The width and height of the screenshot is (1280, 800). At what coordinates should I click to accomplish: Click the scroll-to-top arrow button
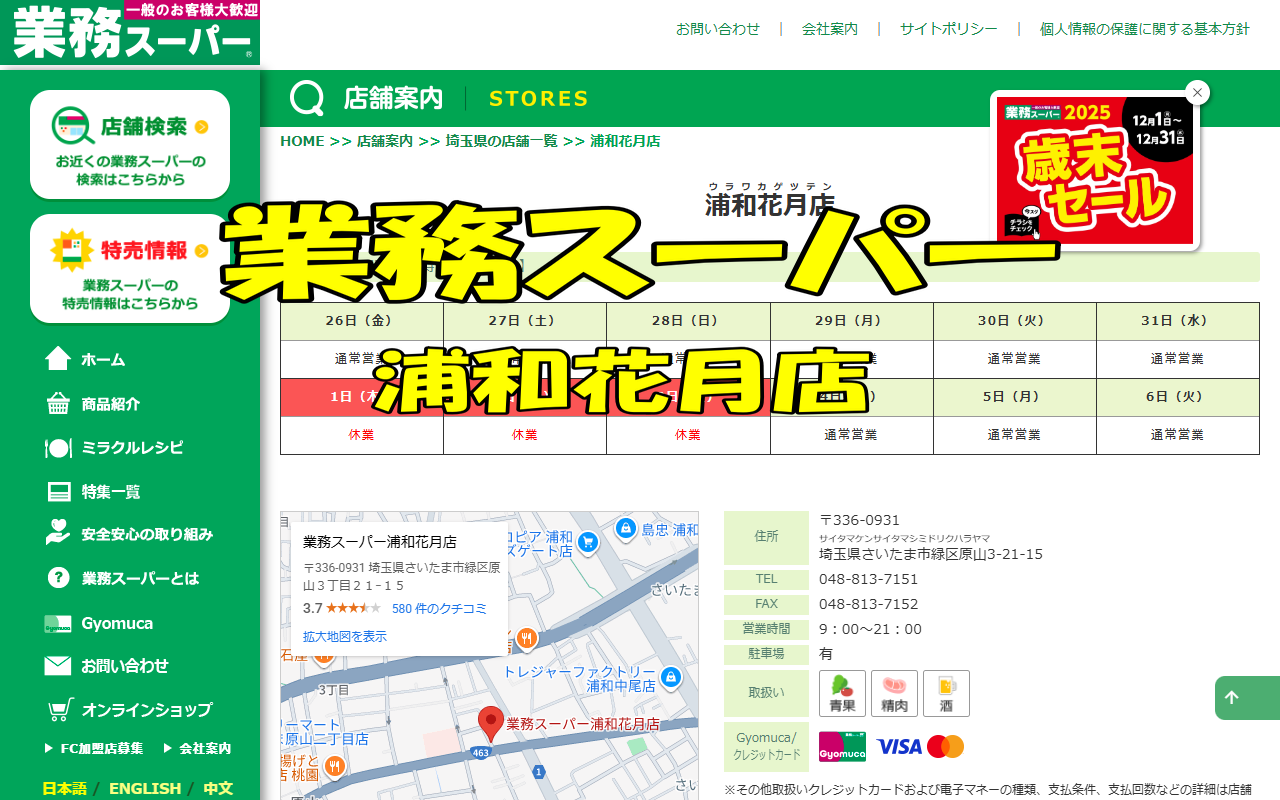click(1232, 698)
